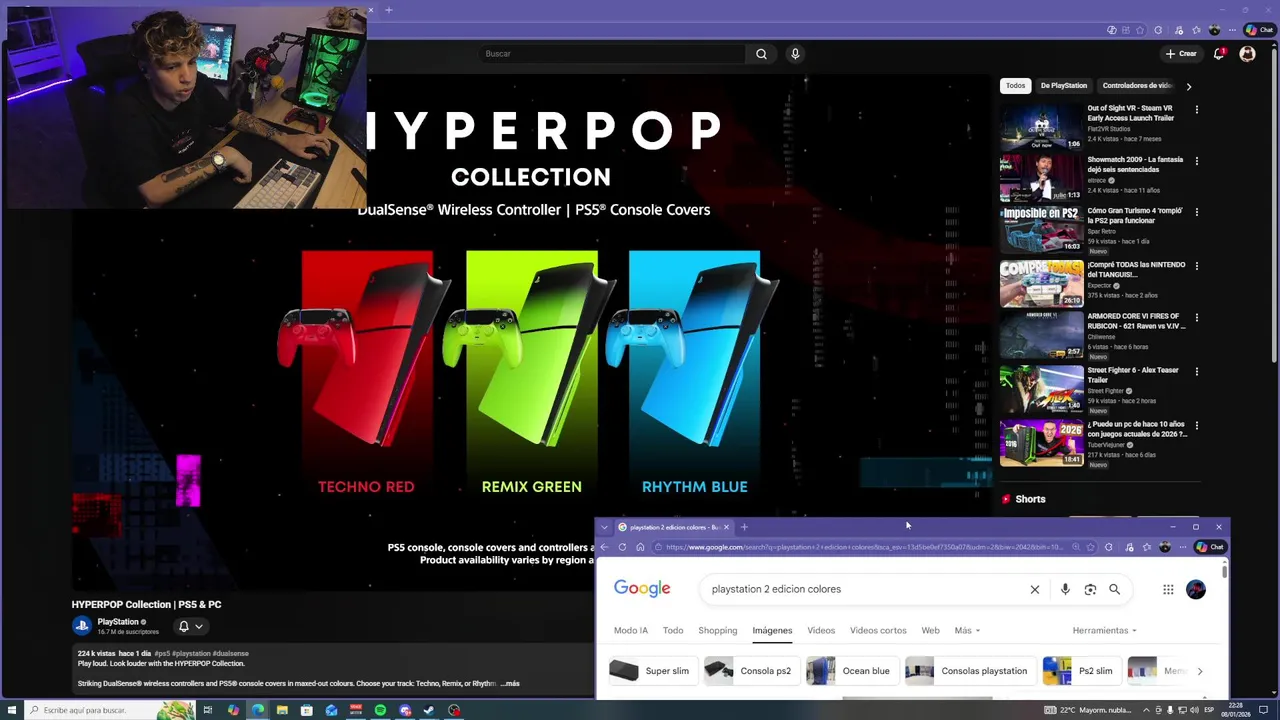Go to home page in Google window
The image size is (1280, 720).
click(x=640, y=547)
